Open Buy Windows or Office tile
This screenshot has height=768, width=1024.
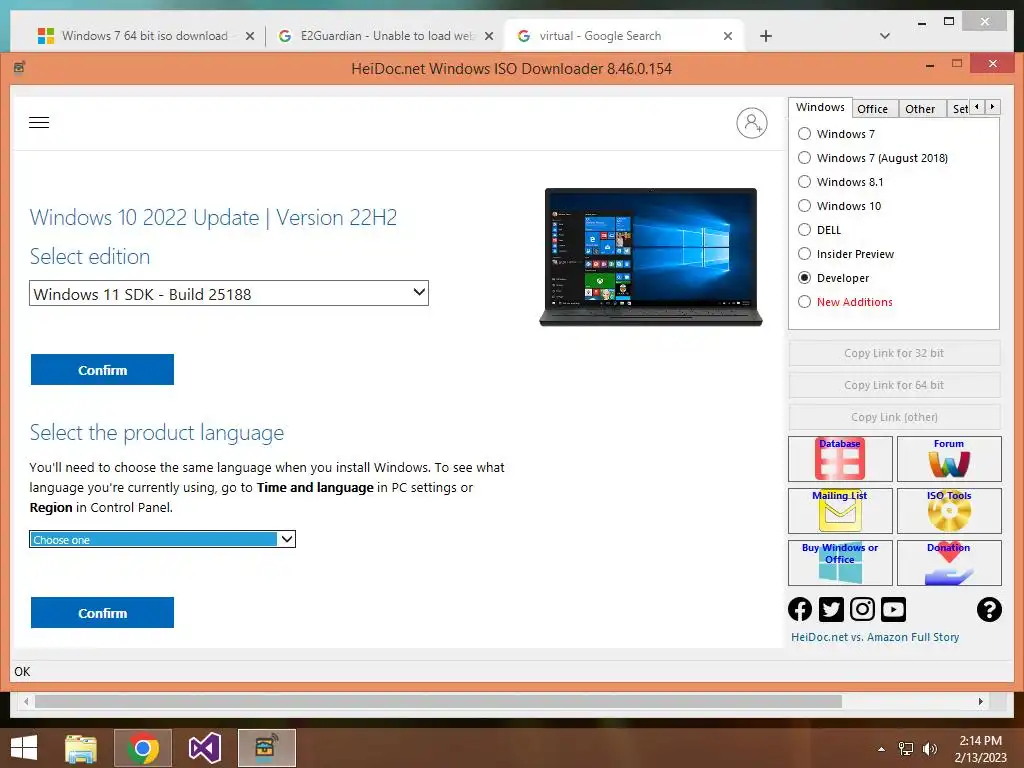(x=840, y=562)
